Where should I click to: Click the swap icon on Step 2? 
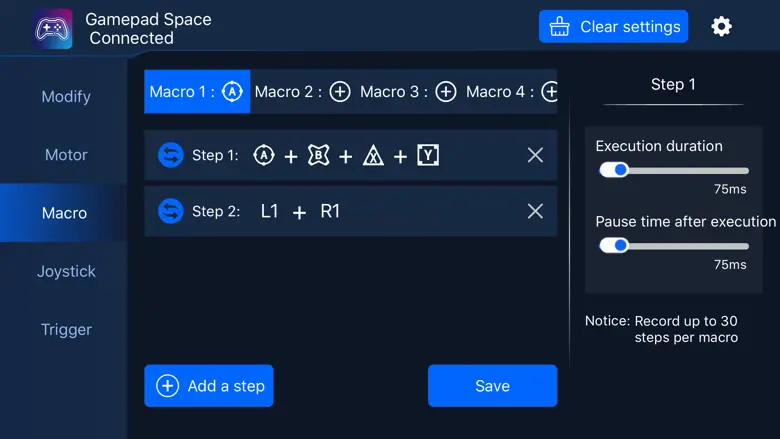(171, 211)
